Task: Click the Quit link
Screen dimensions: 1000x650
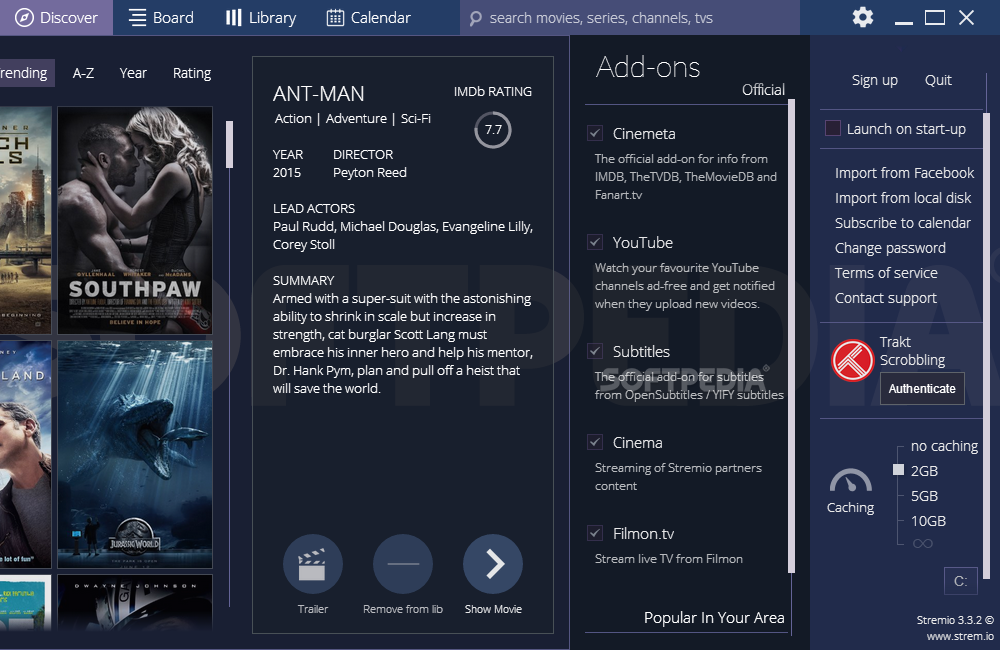Action: [x=938, y=80]
